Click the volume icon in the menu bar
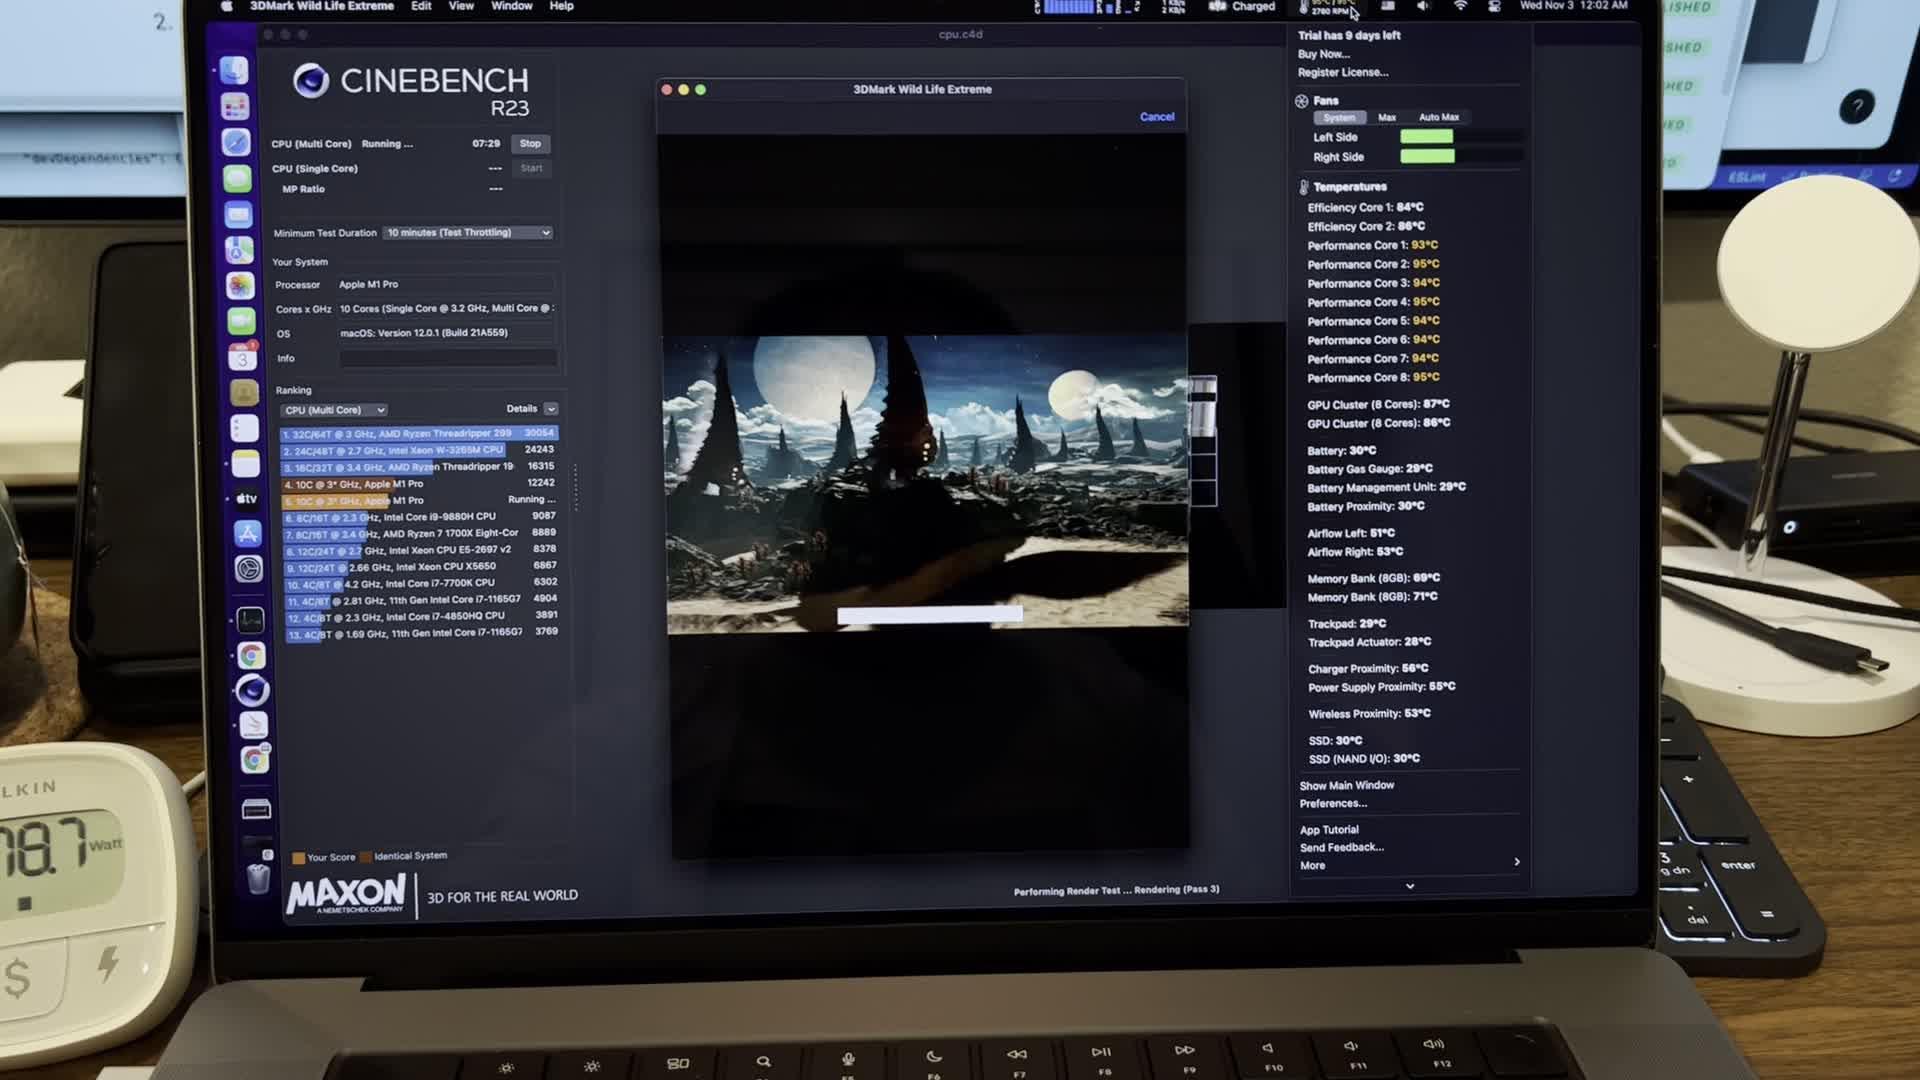Screen dimensions: 1920x1080 (1424, 7)
